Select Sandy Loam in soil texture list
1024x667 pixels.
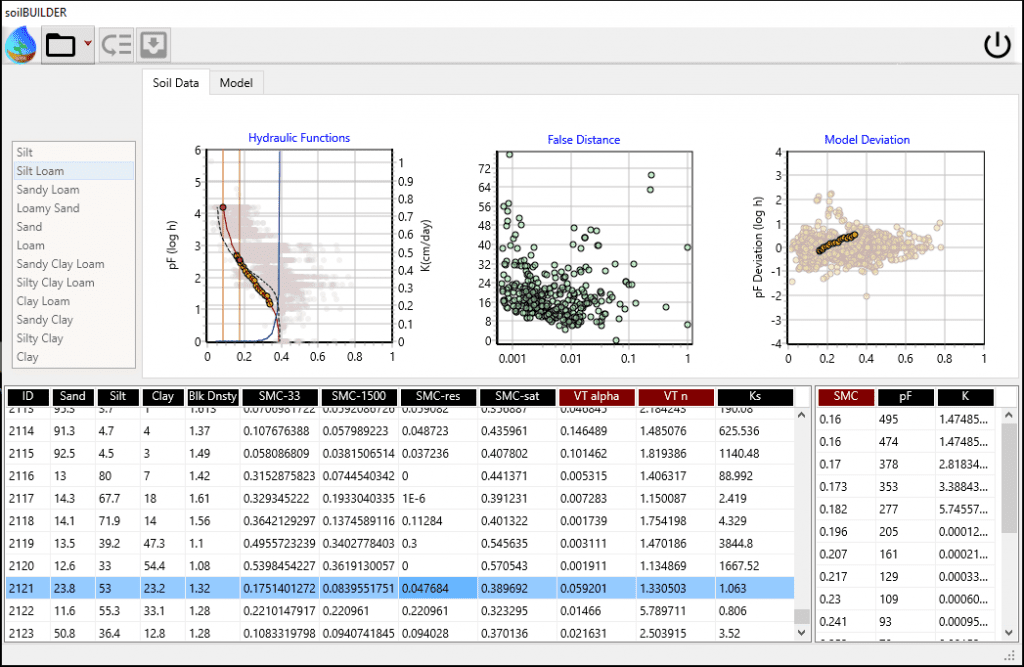pyautogui.click(x=73, y=189)
